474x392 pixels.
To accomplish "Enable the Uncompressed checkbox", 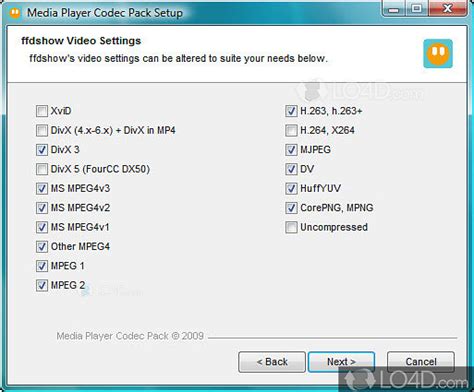I will (x=291, y=227).
